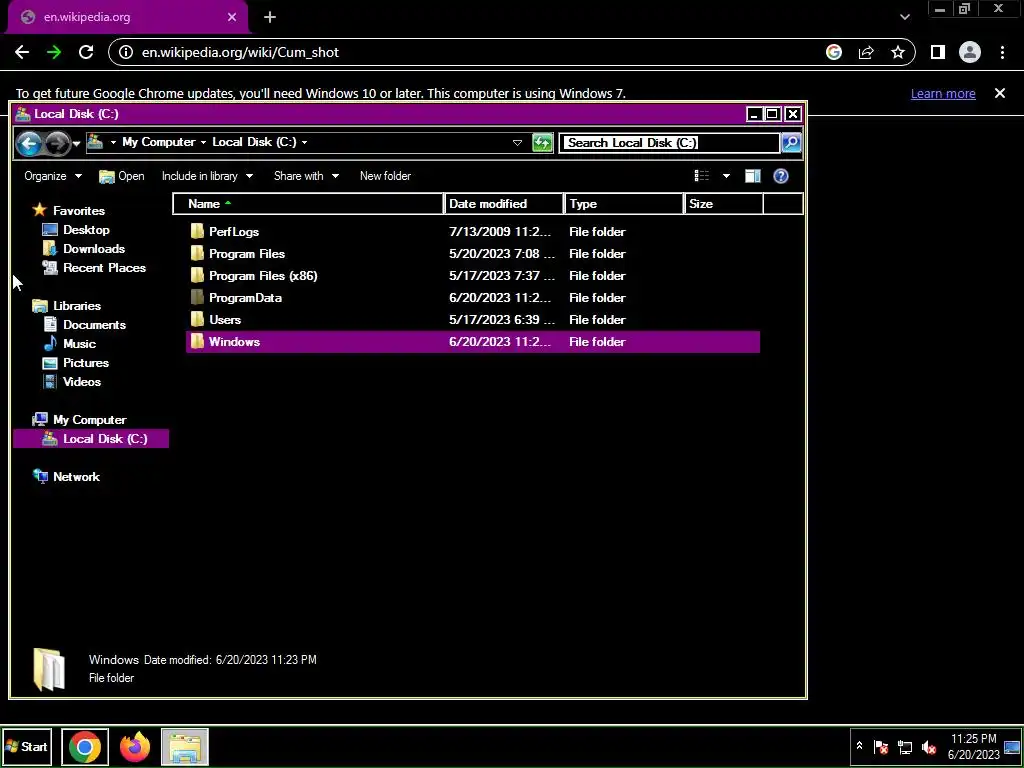Bookmark this tab with star icon

[898, 52]
